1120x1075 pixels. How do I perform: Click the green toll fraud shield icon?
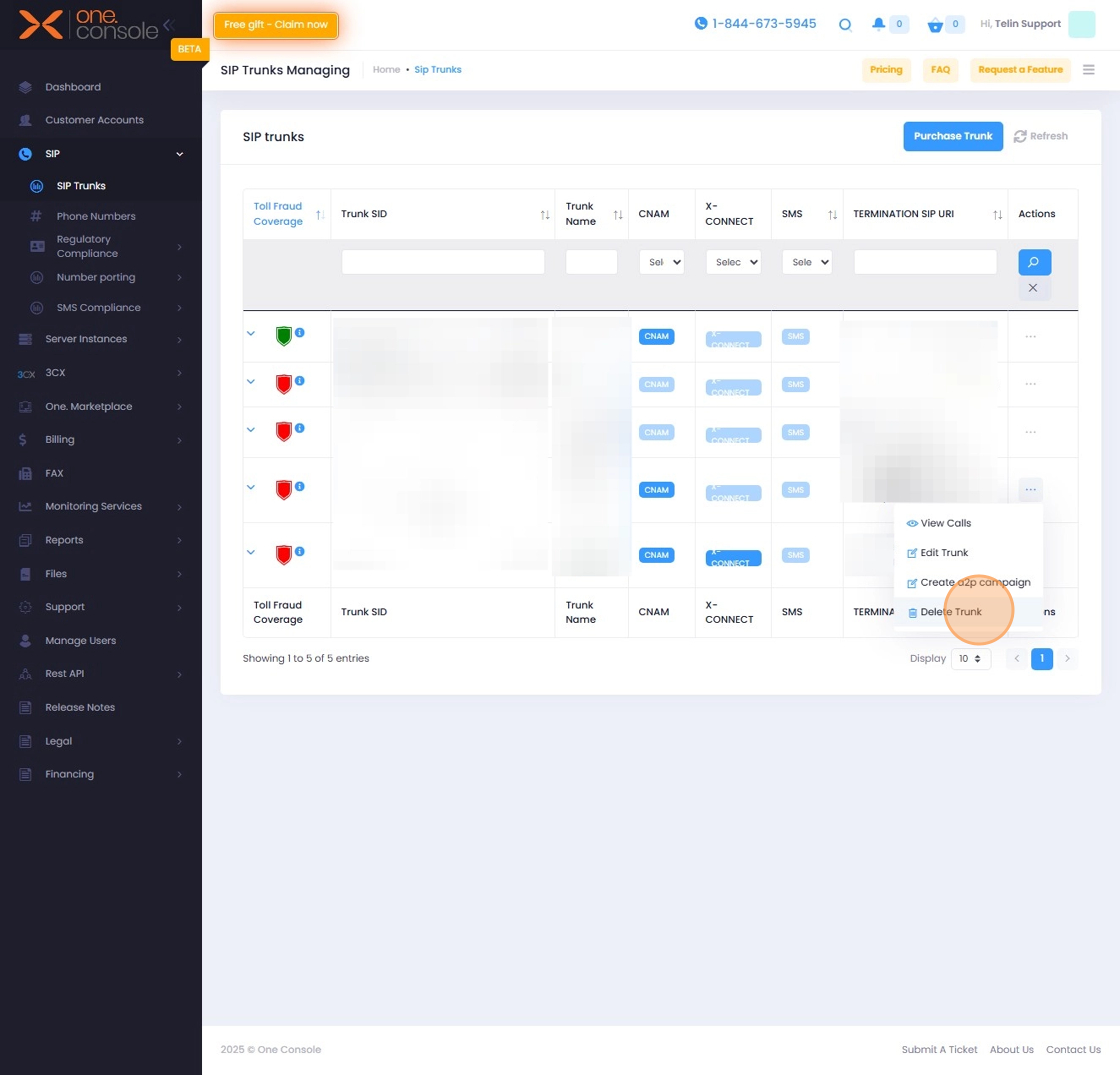284,336
